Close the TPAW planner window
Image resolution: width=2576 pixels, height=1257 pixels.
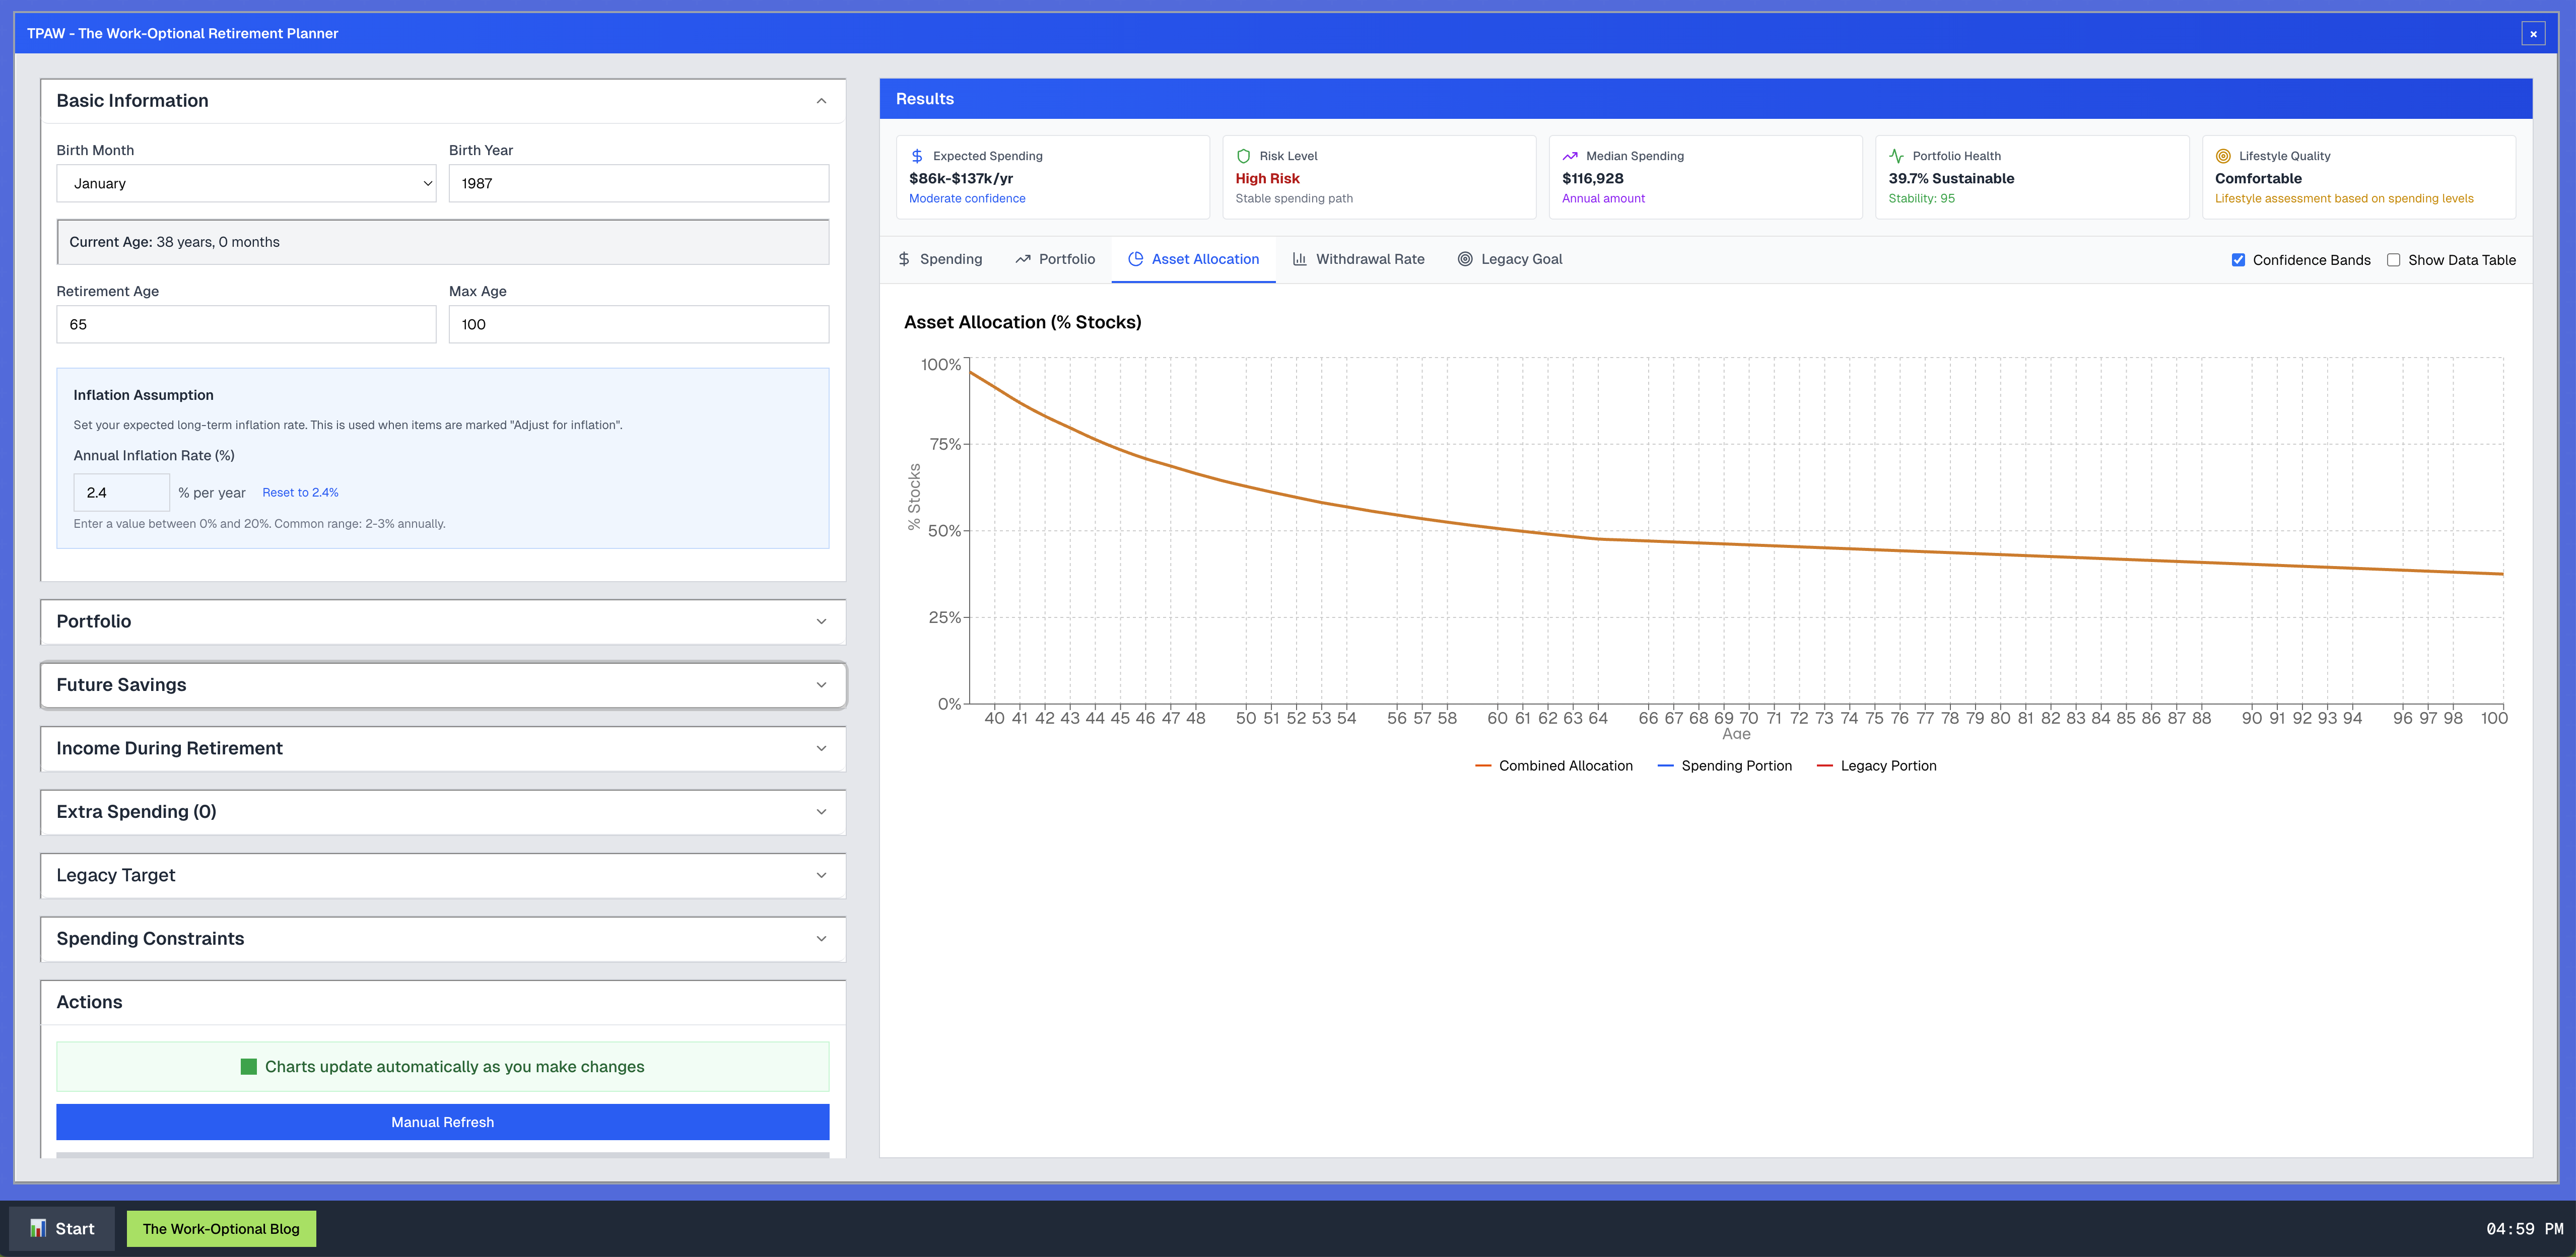pyautogui.click(x=2534, y=34)
